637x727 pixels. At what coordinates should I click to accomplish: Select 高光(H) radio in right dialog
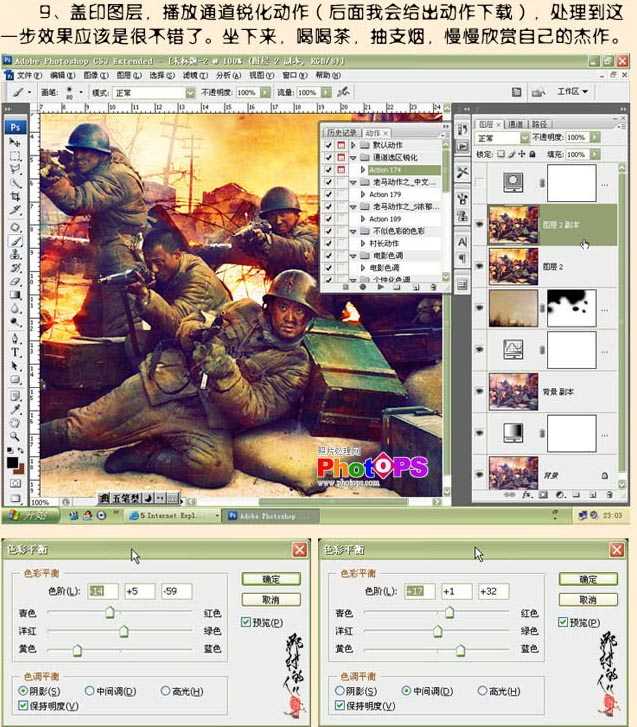(x=482, y=691)
